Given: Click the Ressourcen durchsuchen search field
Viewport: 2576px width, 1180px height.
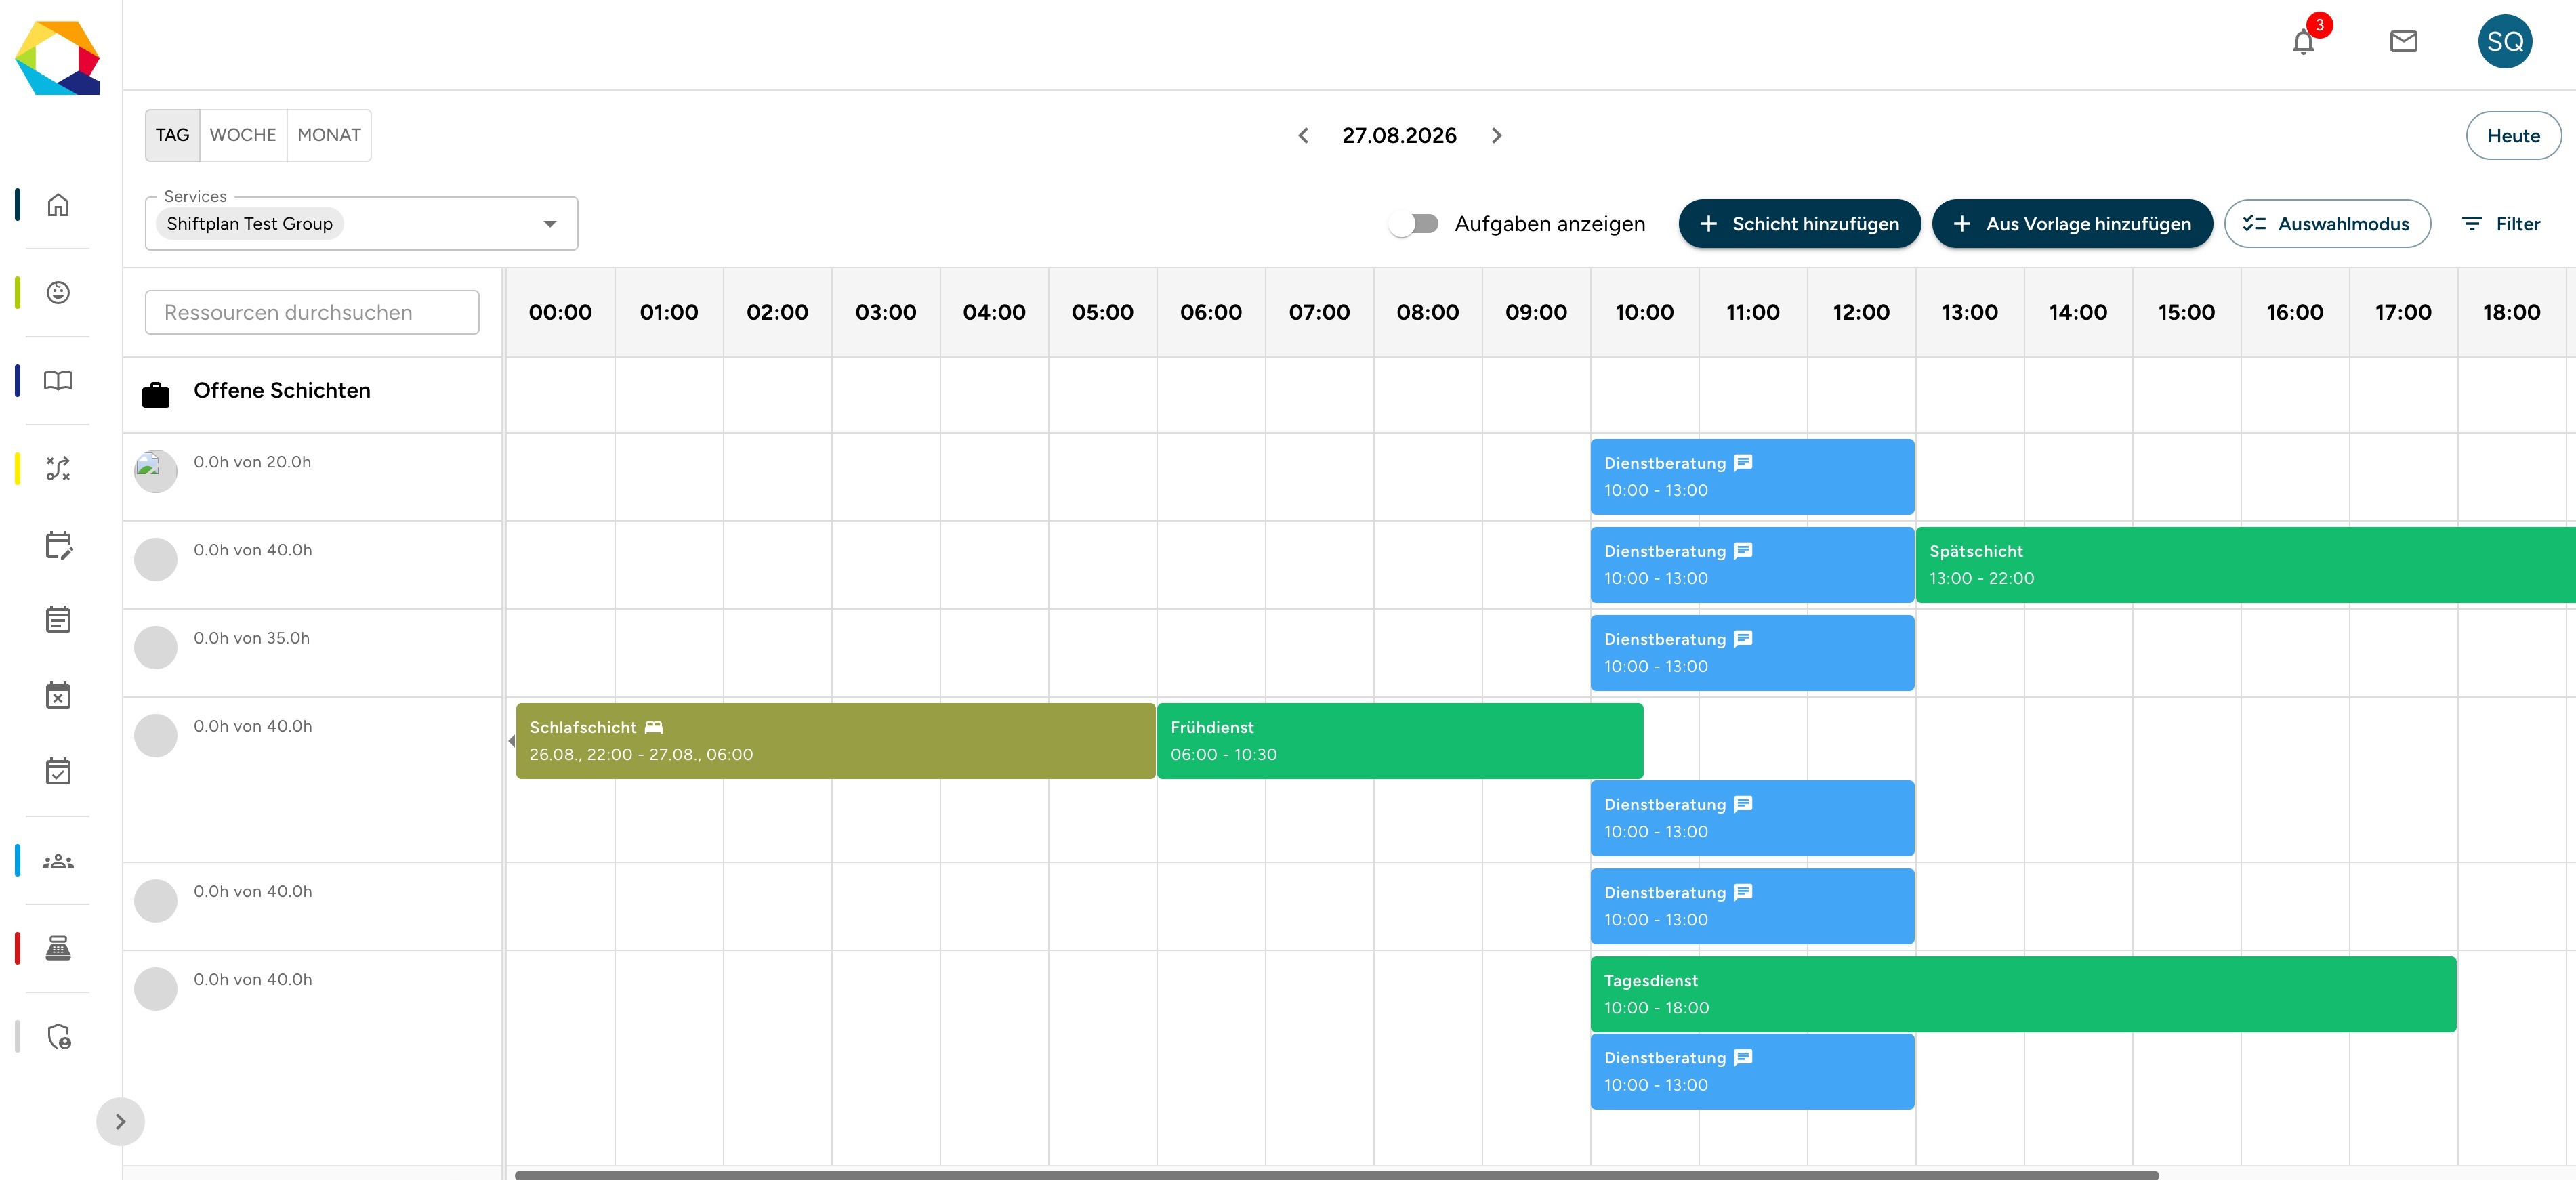Looking at the screenshot, I should [x=312, y=312].
